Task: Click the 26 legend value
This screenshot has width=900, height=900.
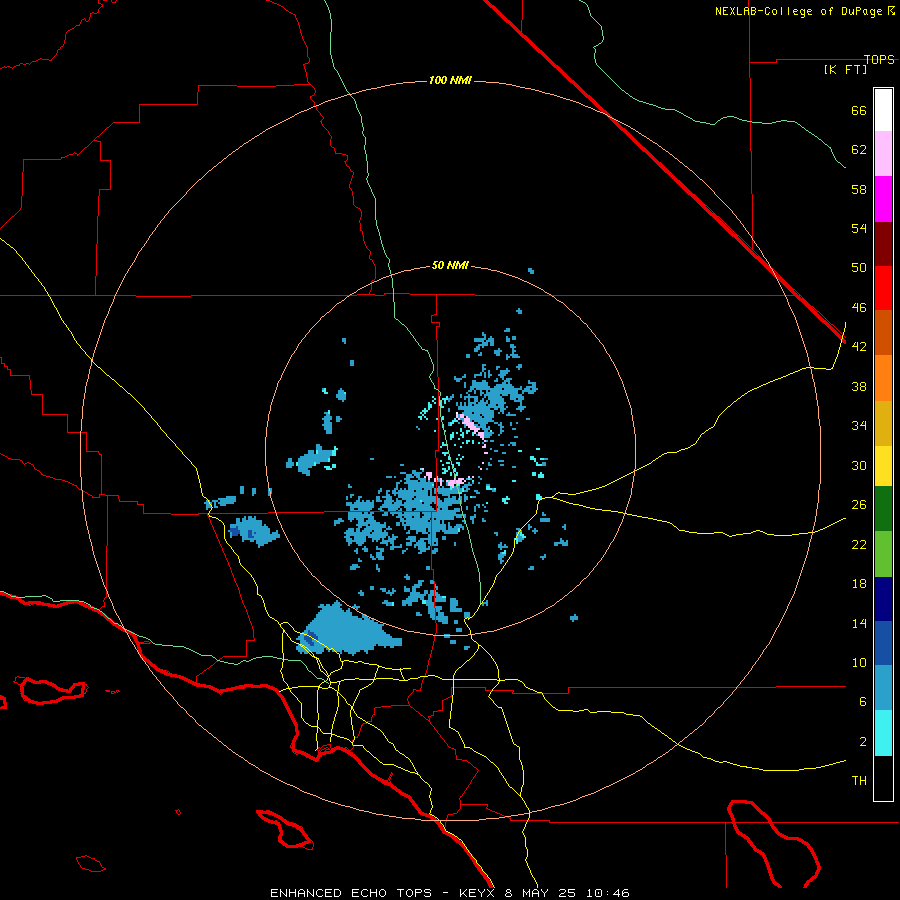Action: tap(859, 505)
